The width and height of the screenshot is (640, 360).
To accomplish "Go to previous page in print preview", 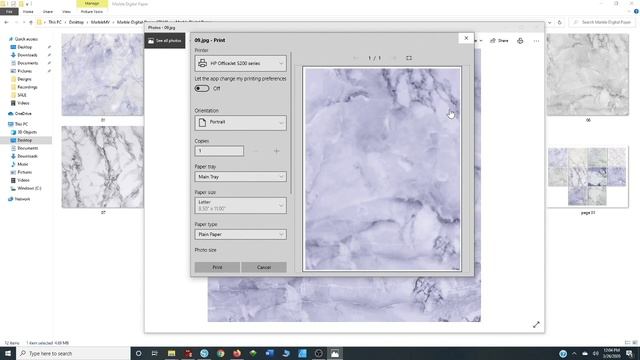I will tap(356, 58).
